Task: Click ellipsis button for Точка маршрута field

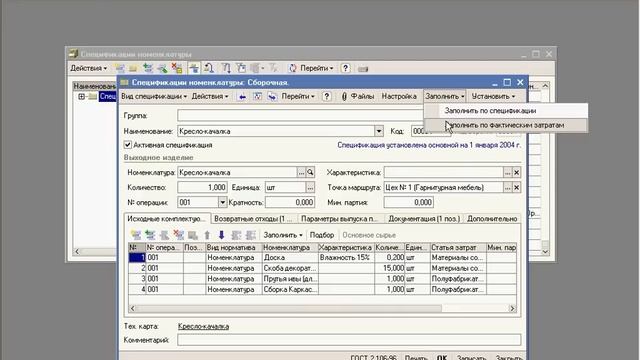Action: 507,187
